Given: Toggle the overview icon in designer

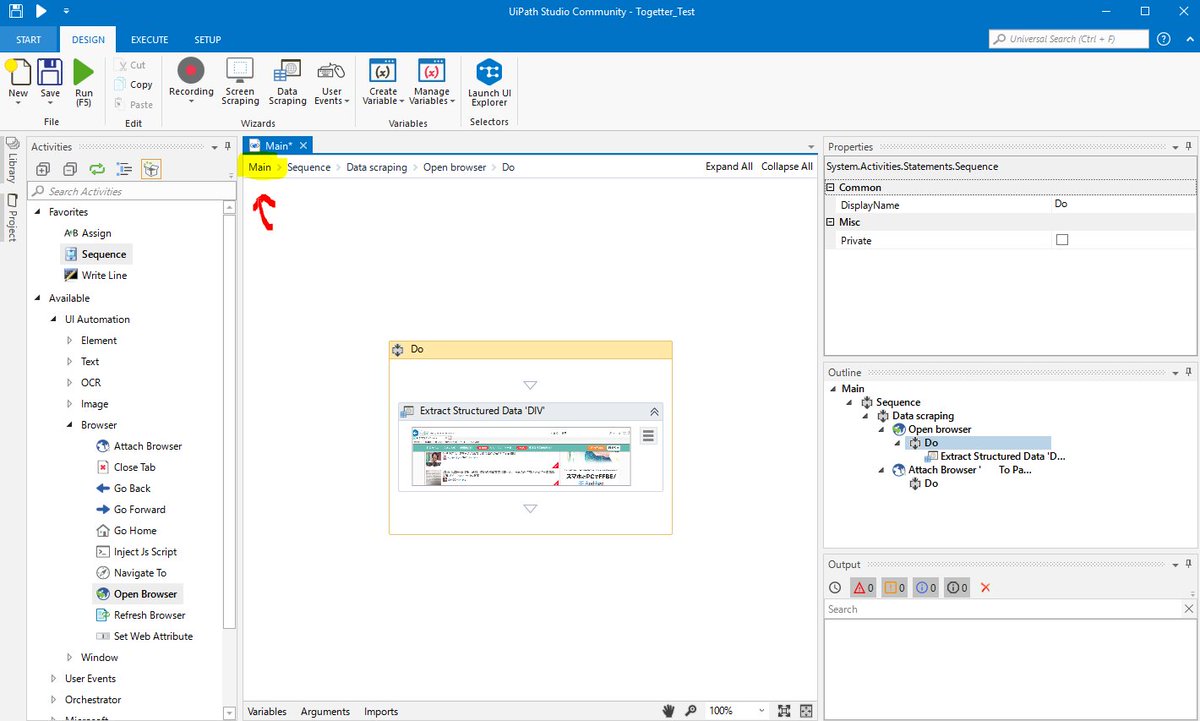Looking at the screenshot, I should click(806, 711).
